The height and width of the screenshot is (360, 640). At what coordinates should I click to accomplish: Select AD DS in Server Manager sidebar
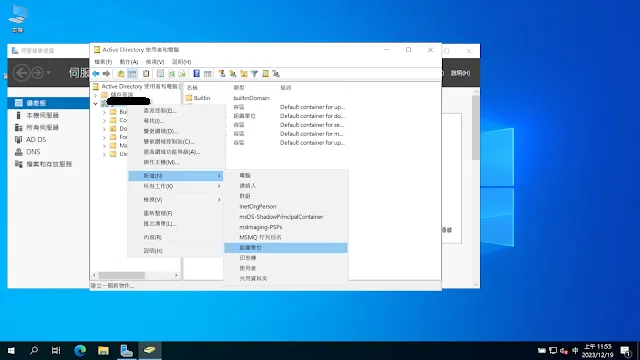coord(48,140)
